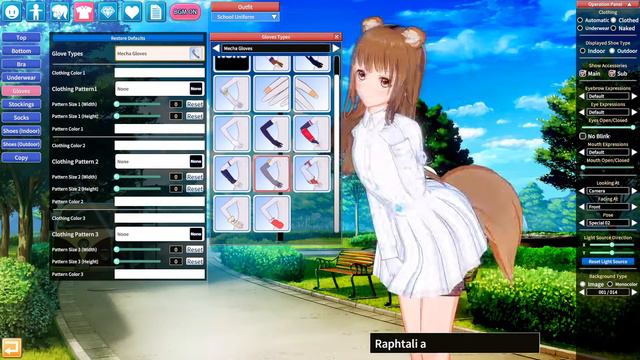640x360 pixels.
Task: Go to next glove type arrow
Action: [x=336, y=48]
